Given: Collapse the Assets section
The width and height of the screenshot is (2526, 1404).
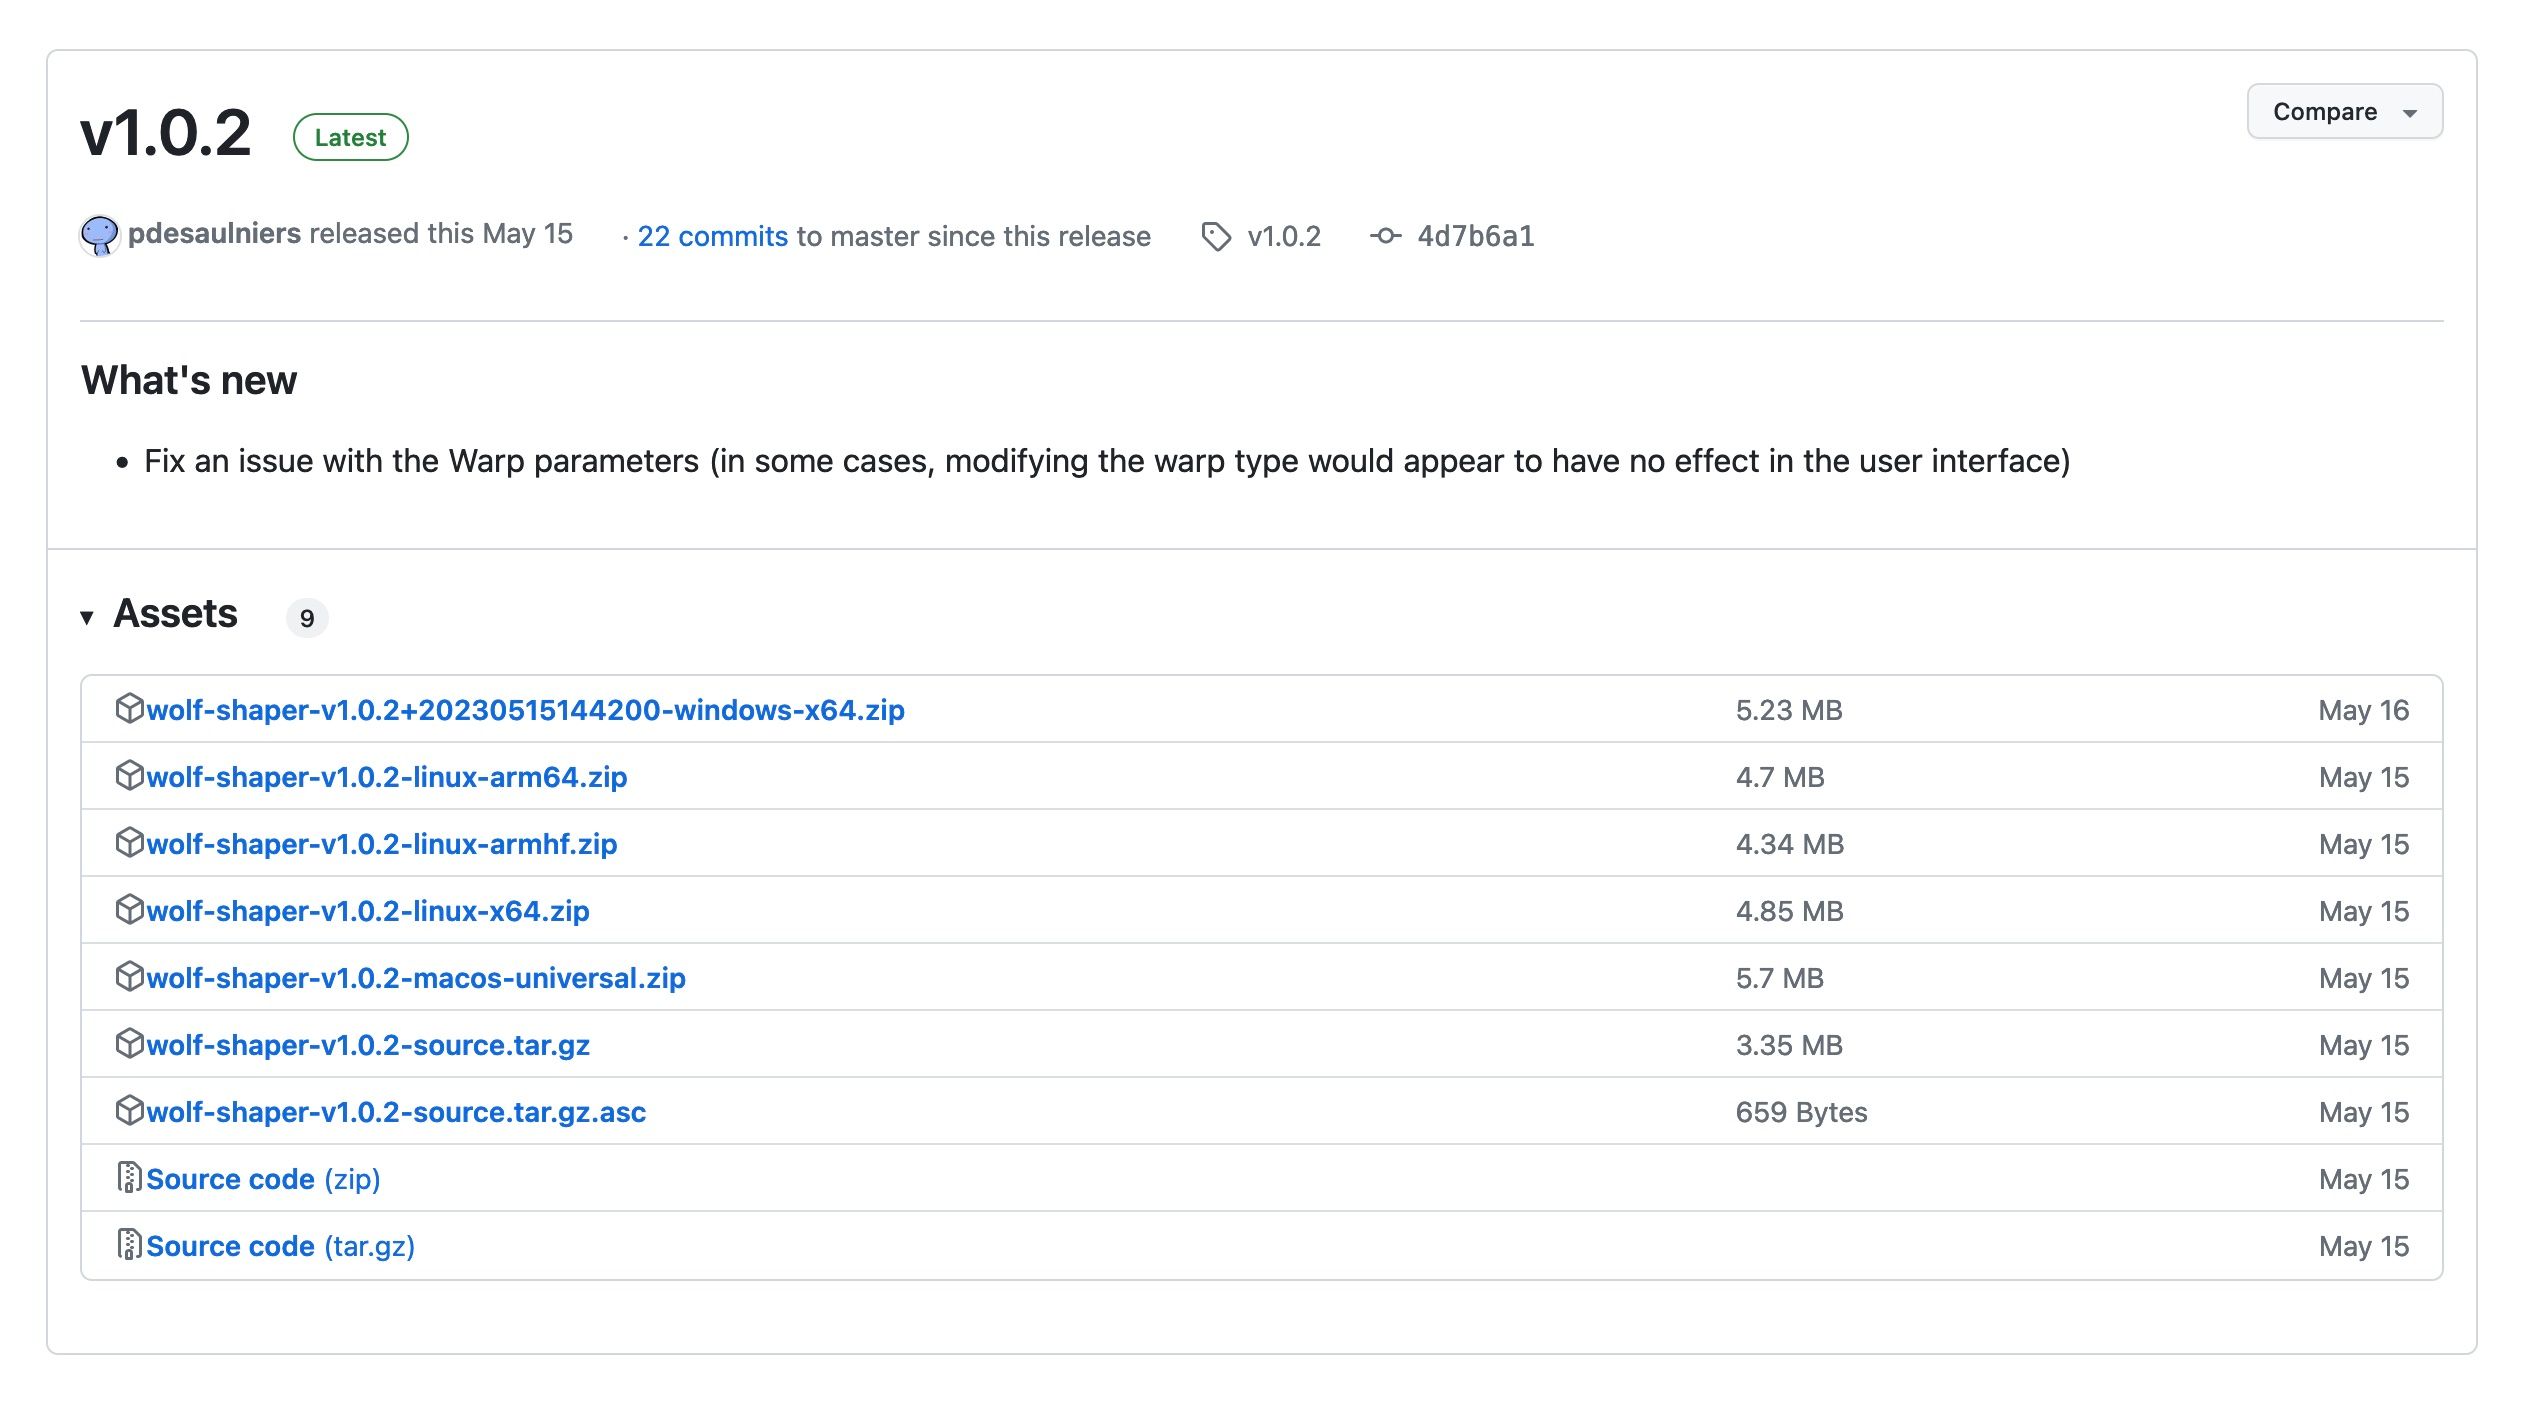Looking at the screenshot, I should pyautogui.click(x=89, y=616).
